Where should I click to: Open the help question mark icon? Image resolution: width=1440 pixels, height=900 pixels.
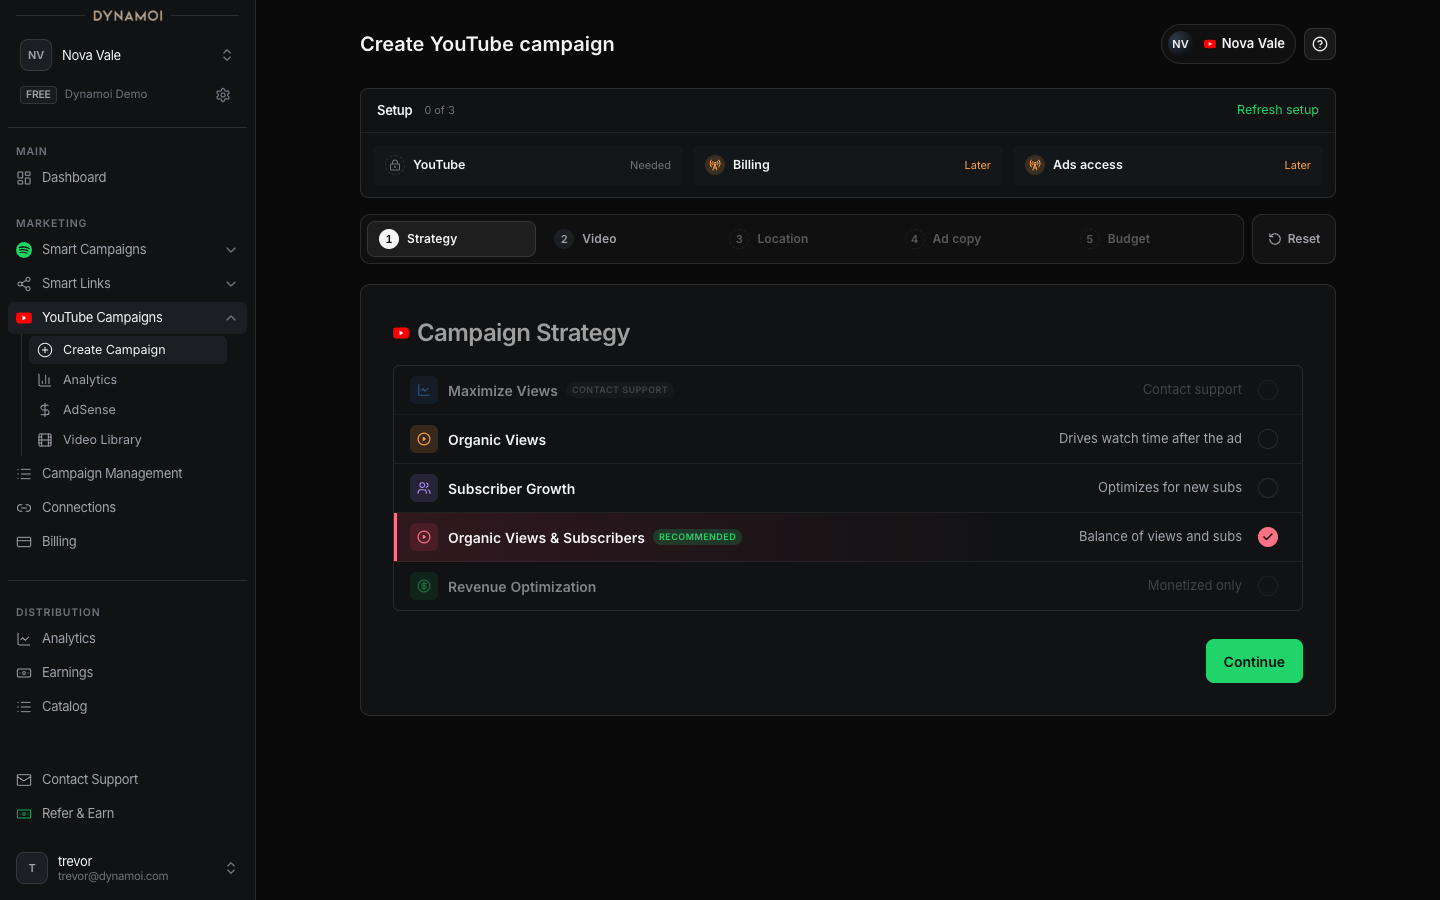click(1320, 44)
